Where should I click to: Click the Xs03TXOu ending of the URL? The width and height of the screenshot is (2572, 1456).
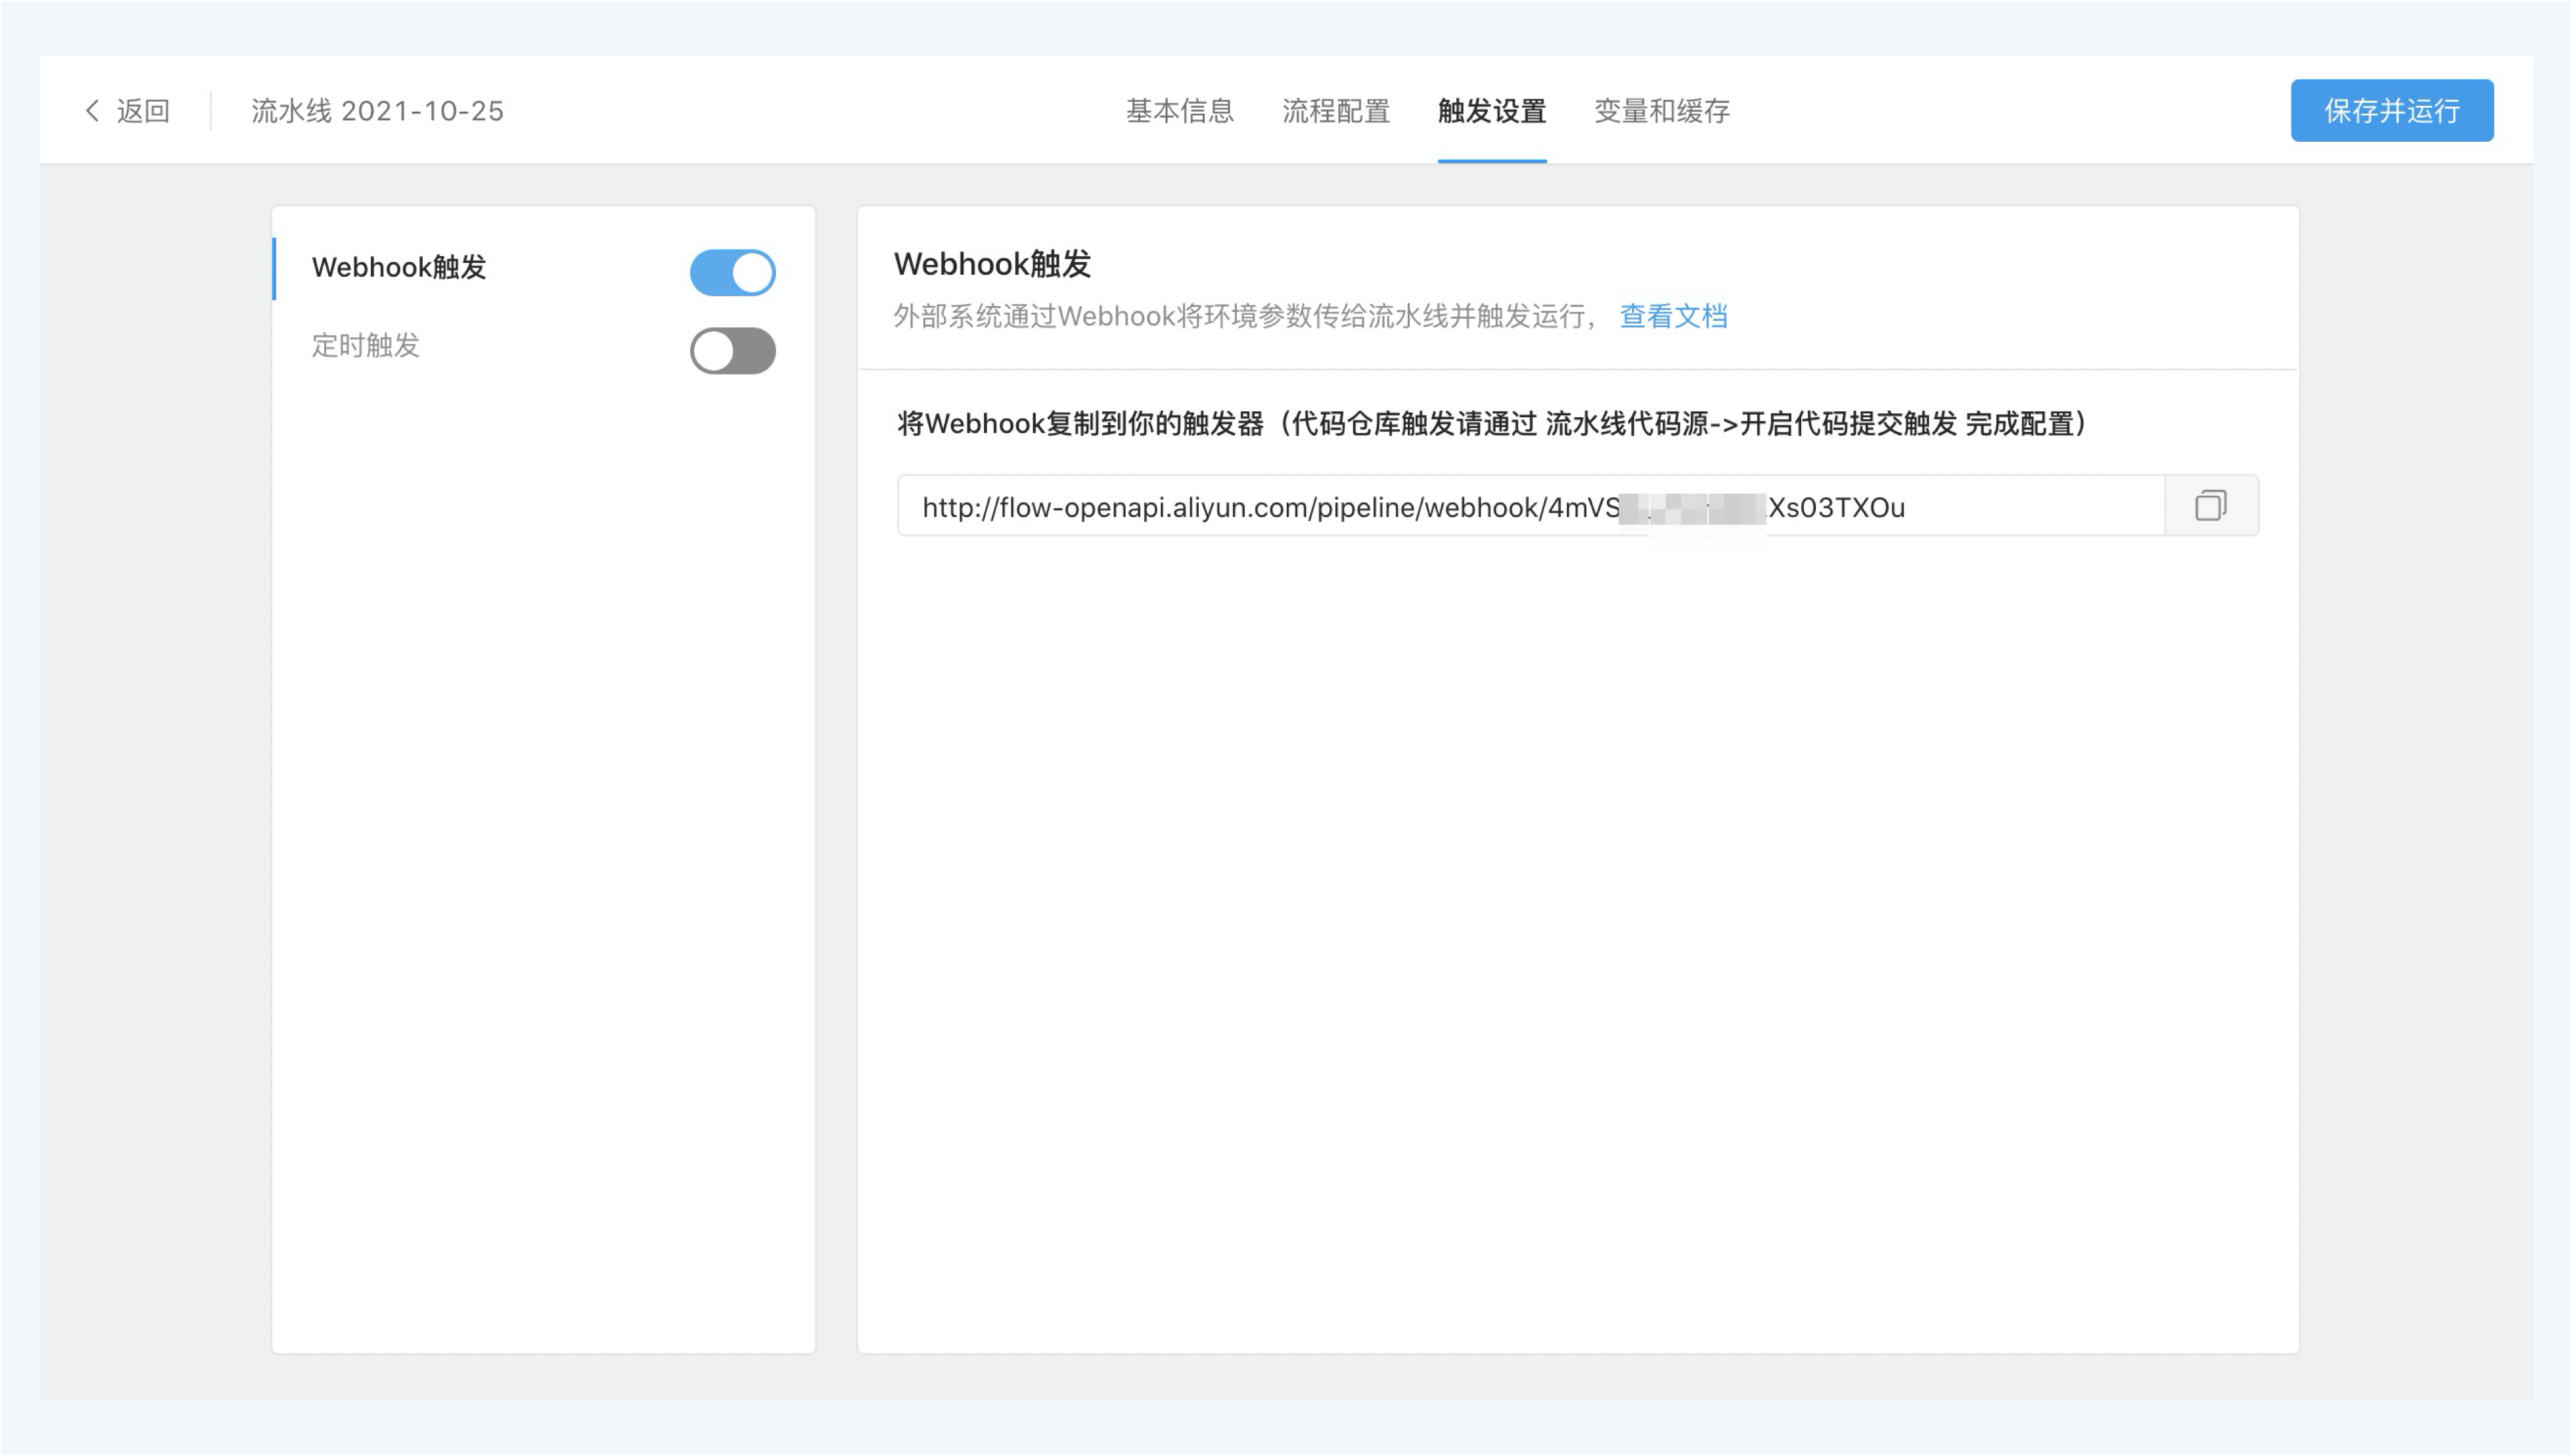(1836, 507)
